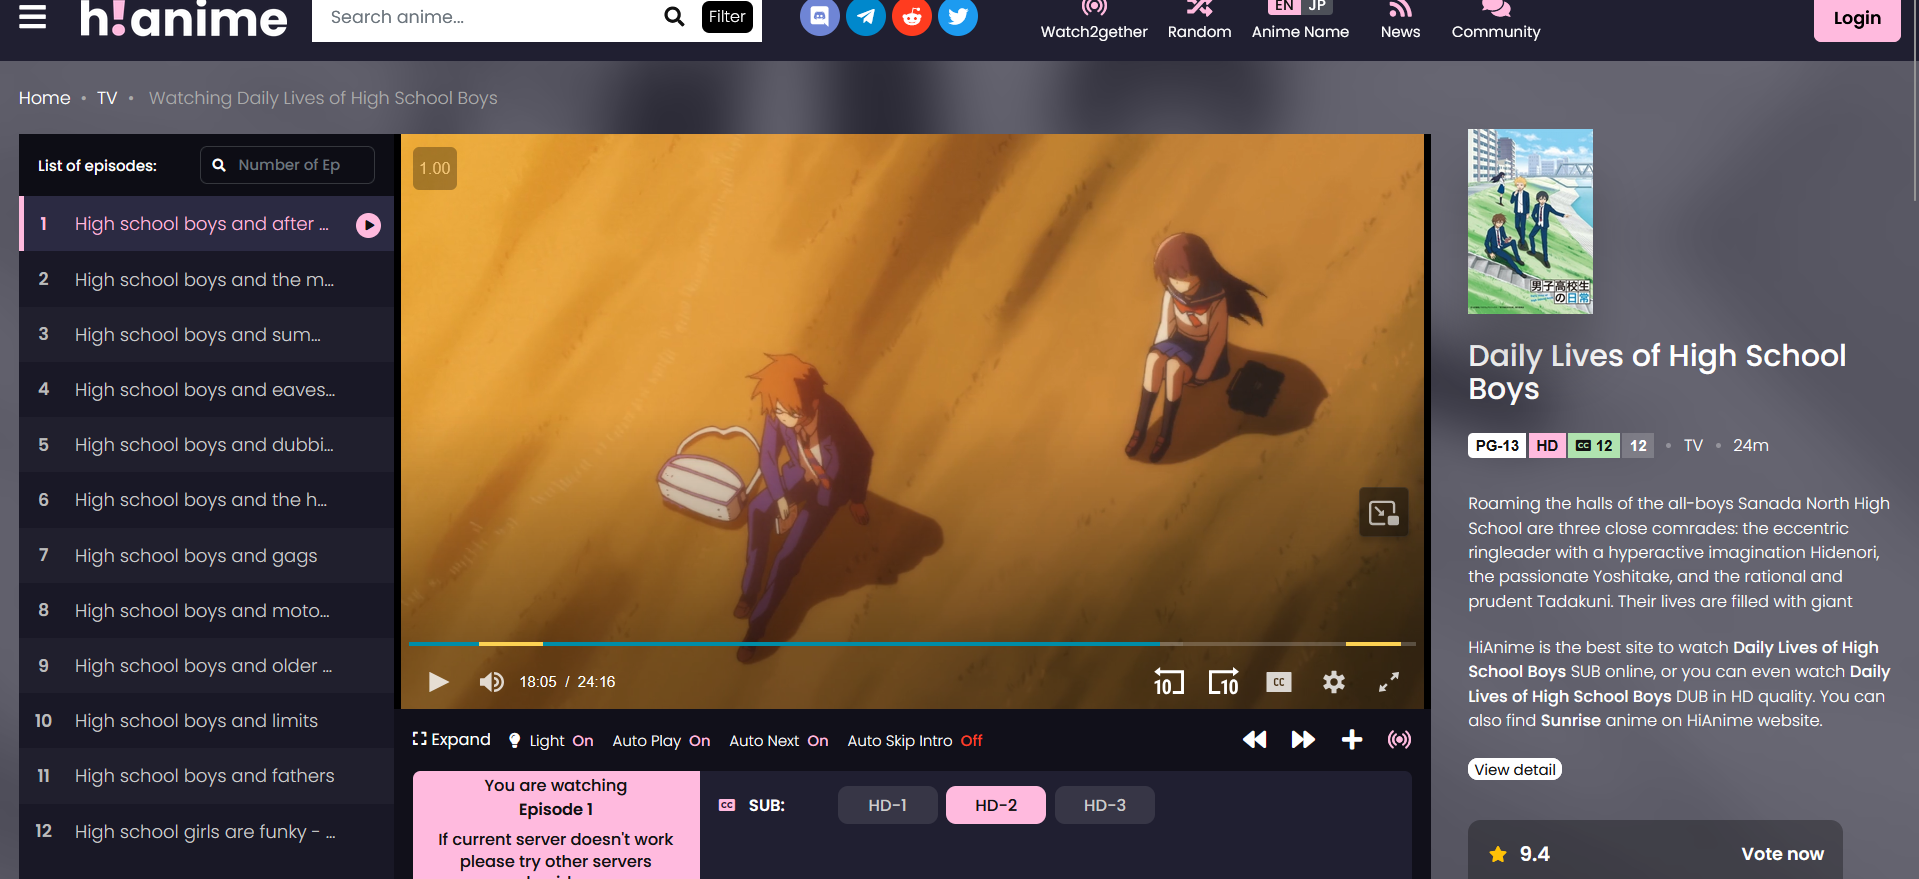
Task: Rewind 10 seconds in the player
Action: [x=1168, y=682]
